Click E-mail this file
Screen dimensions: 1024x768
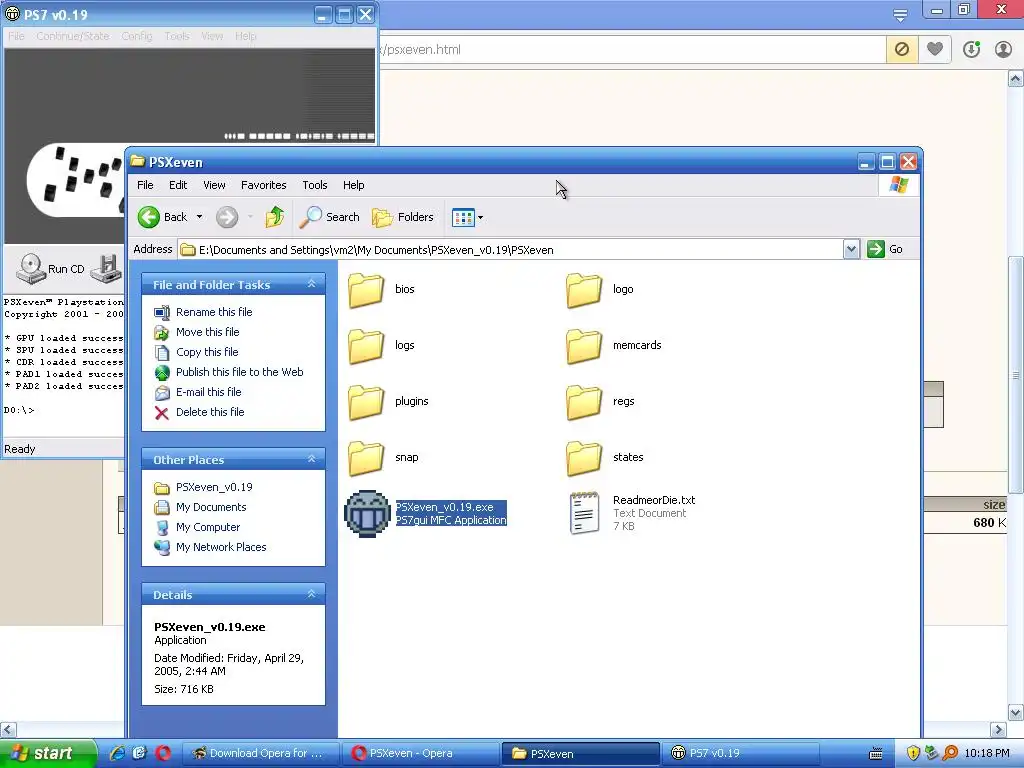coord(198,392)
